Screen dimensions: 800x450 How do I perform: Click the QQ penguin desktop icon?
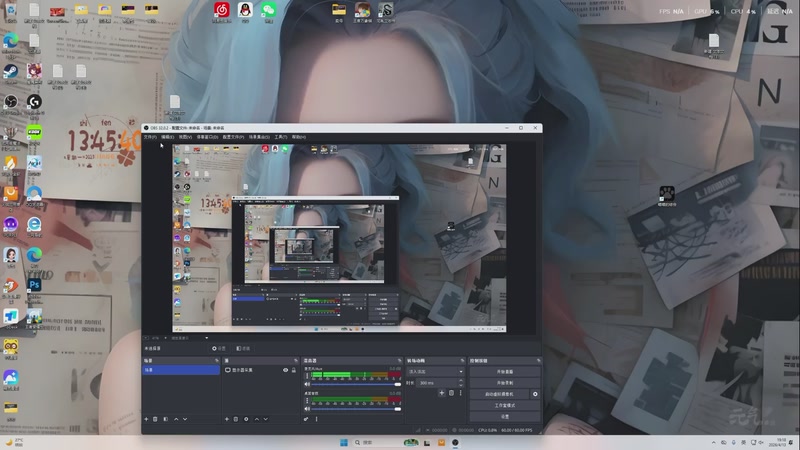[245, 12]
